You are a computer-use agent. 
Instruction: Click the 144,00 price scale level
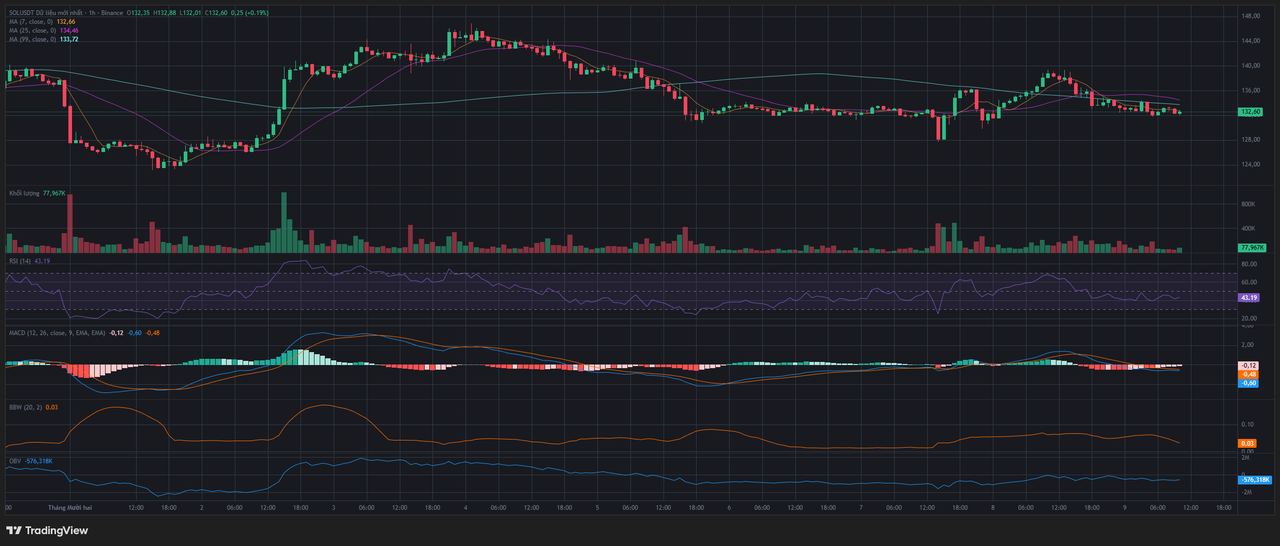1250,41
